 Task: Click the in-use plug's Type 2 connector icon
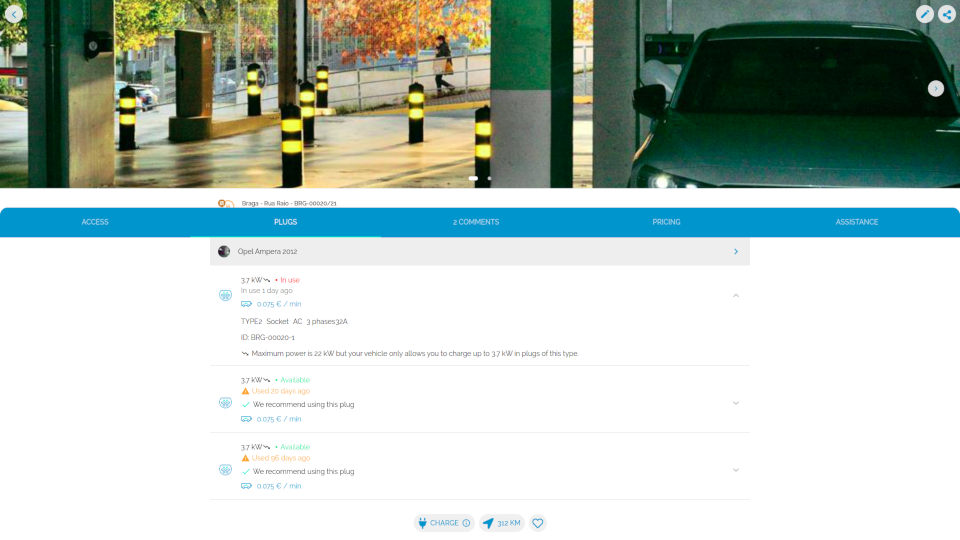point(226,295)
